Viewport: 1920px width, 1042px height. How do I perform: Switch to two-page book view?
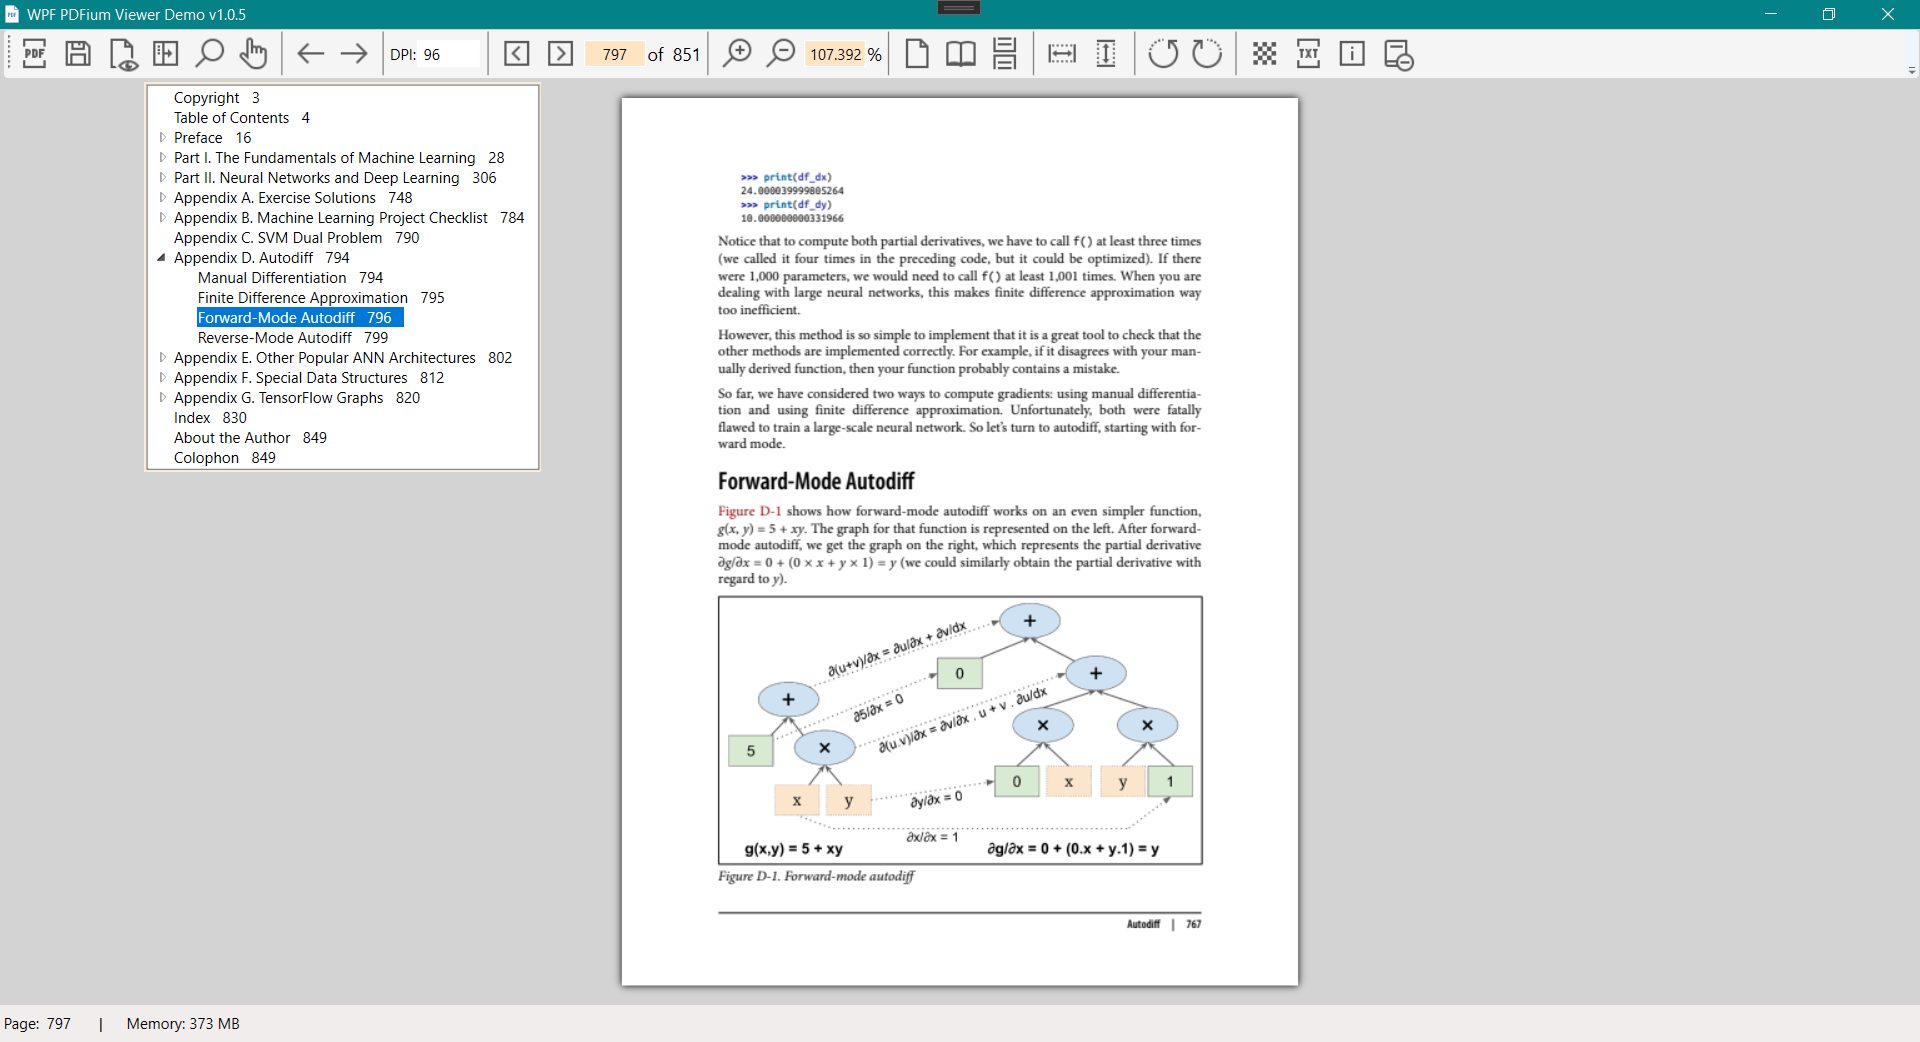[961, 54]
